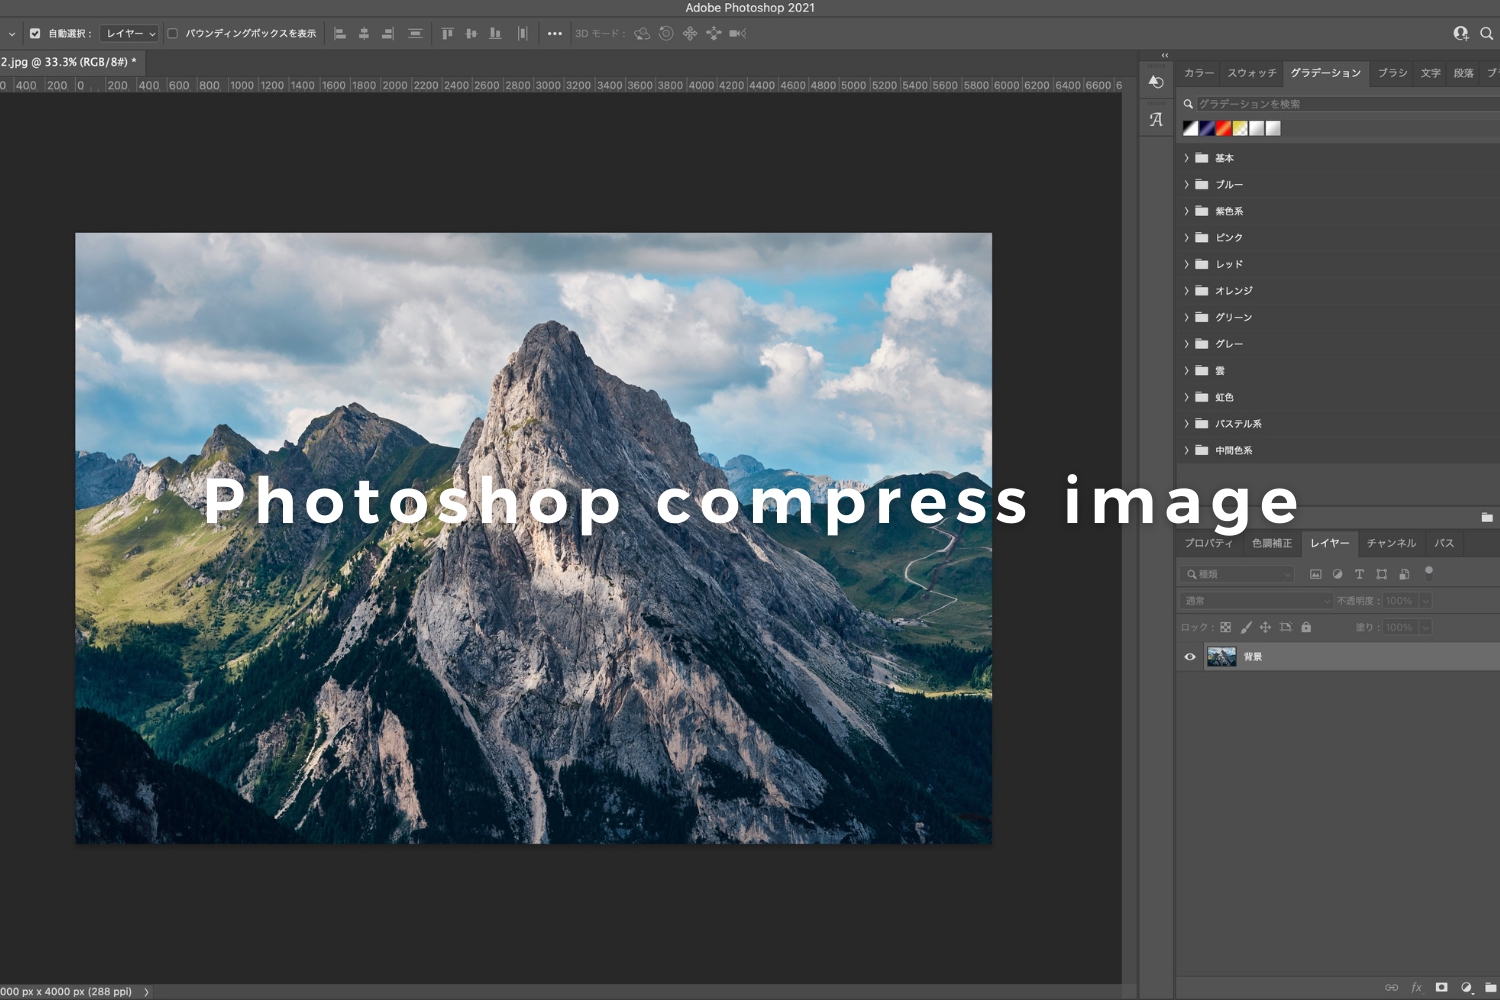Filter layers by smart object icon
This screenshot has width=1500, height=1000.
(1404, 575)
